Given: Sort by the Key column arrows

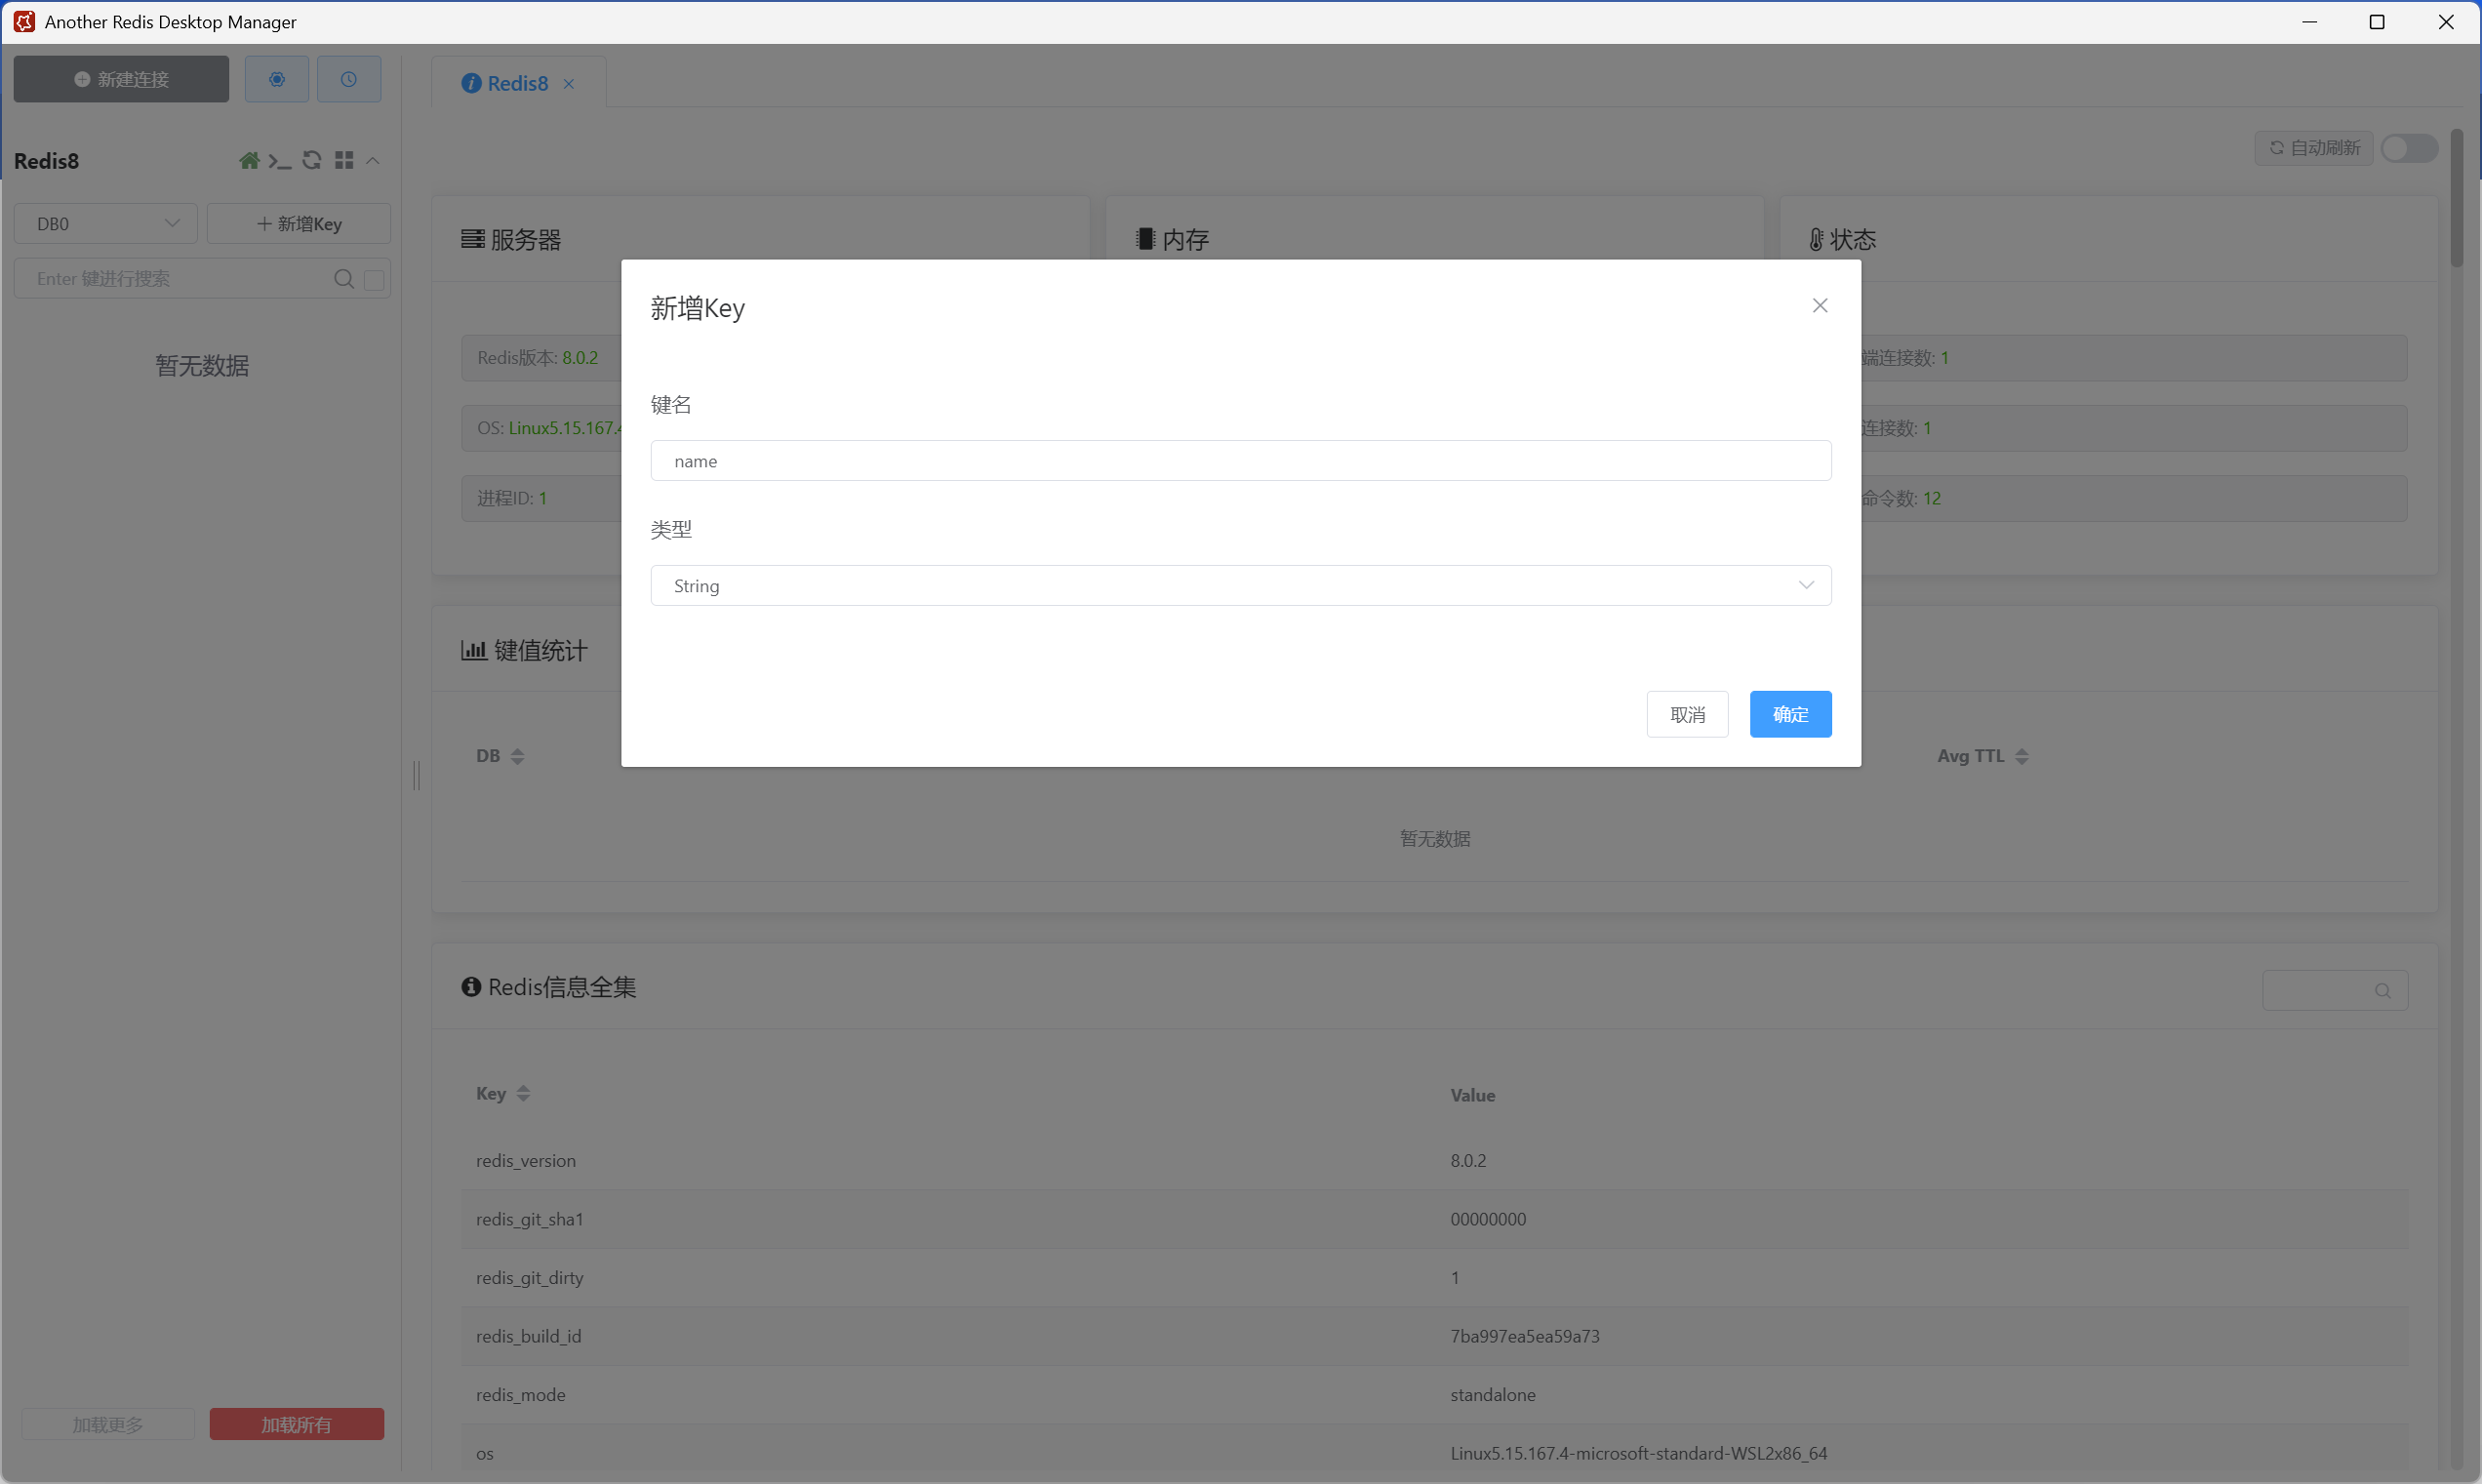Looking at the screenshot, I should coord(523,1094).
